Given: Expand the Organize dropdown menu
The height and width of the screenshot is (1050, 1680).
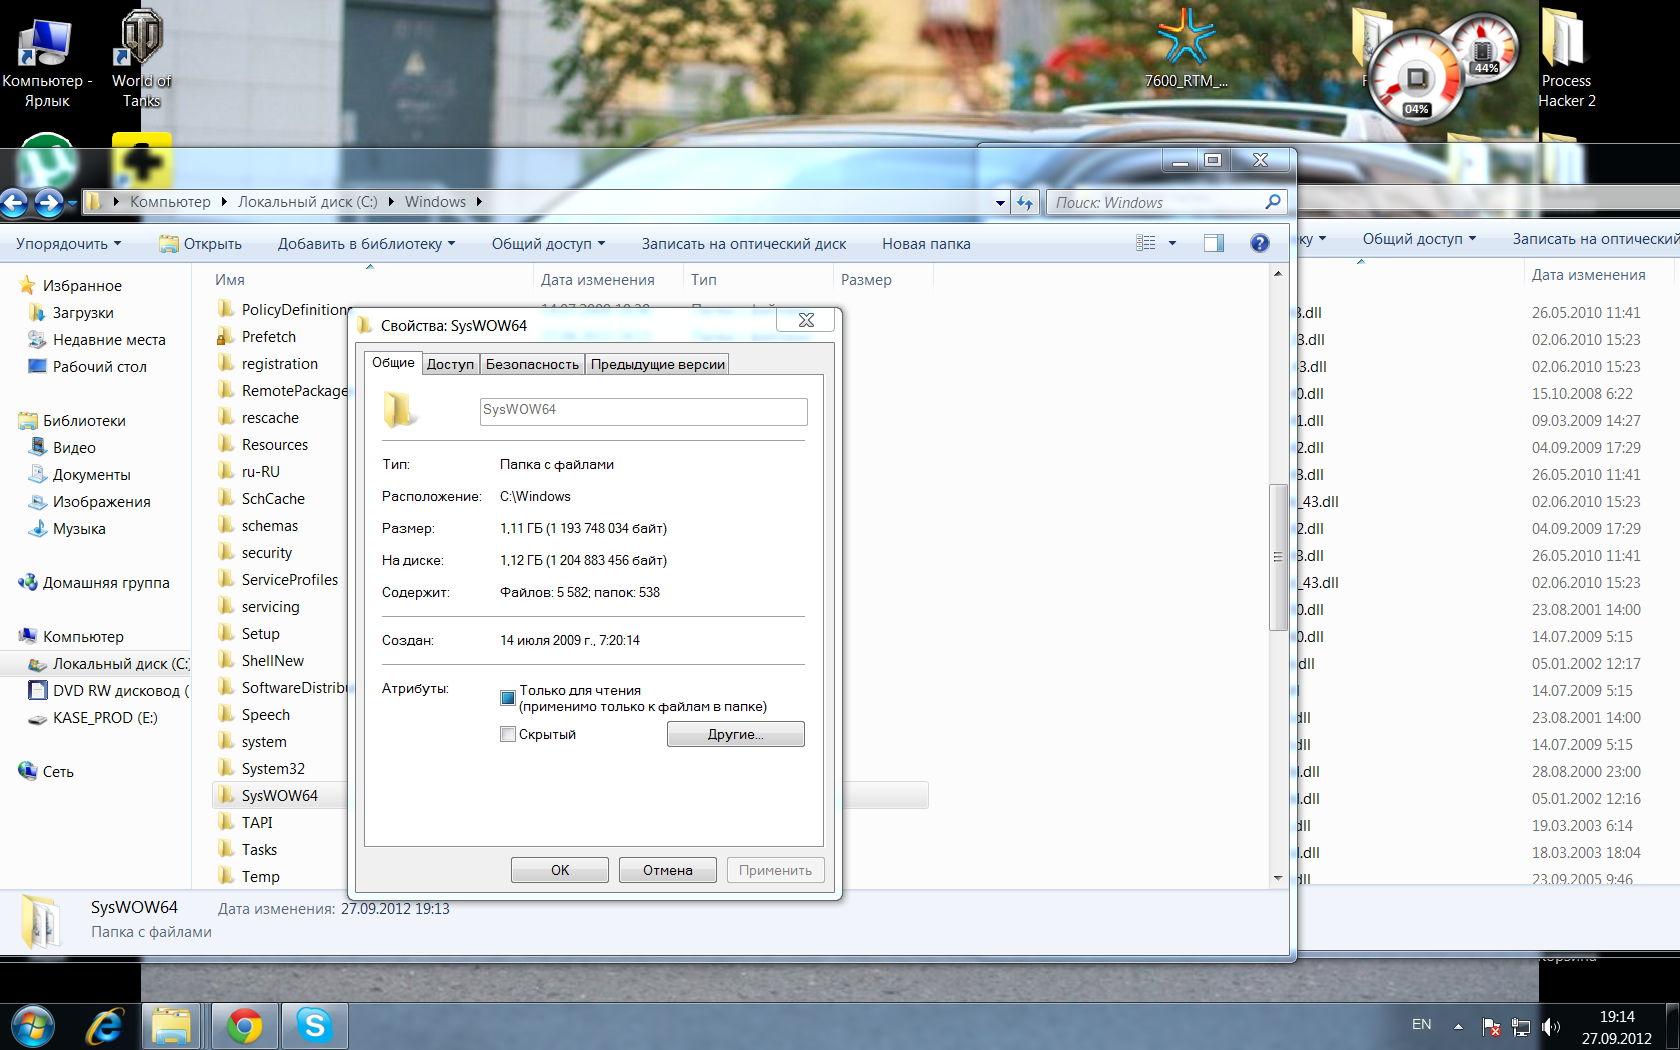Looking at the screenshot, I should coord(68,244).
